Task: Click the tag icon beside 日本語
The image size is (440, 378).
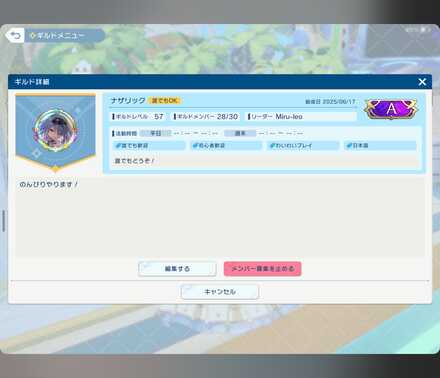Action: pyautogui.click(x=349, y=146)
